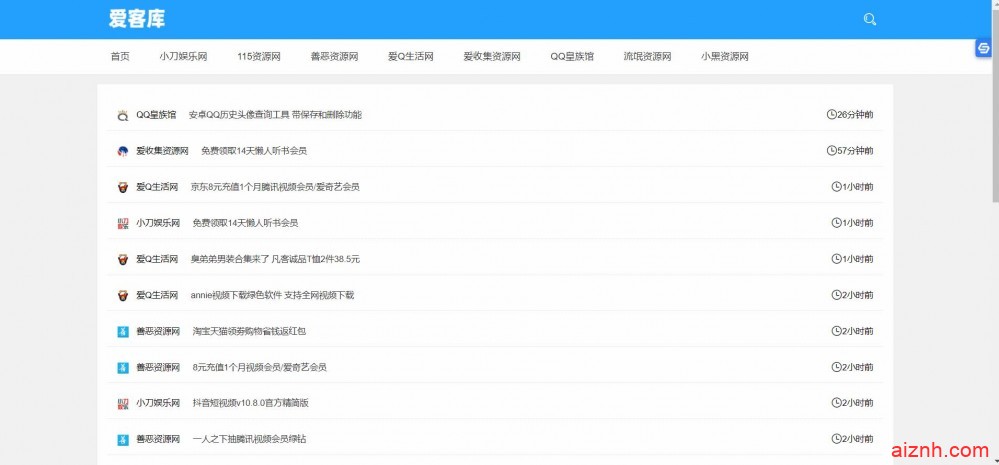Click the 爱客库 site logo
Image resolution: width=999 pixels, height=465 pixels.
click(x=137, y=19)
